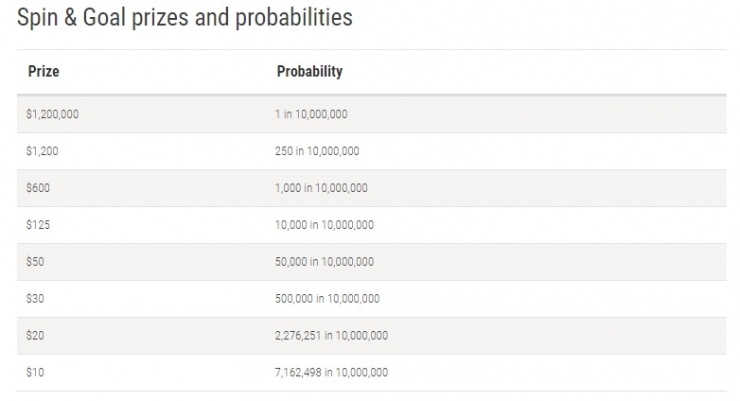
Task: Select the $1,200 prize cell
Action: (42, 151)
